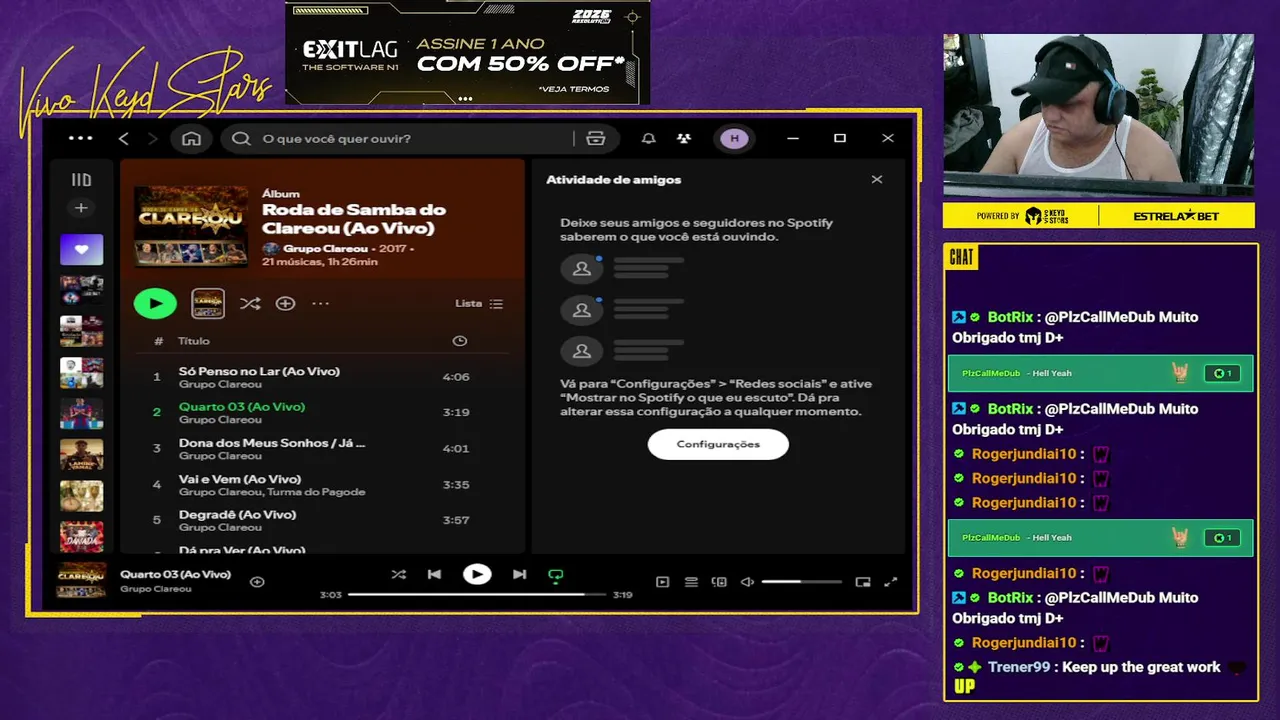The image size is (1280, 720).
Task: Open now-playing cover art in bottom bar
Action: [x=81, y=581]
